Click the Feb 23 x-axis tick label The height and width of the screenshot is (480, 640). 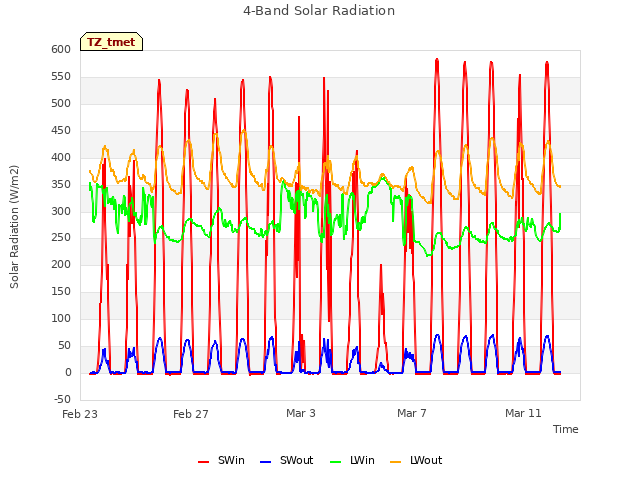tap(80, 414)
